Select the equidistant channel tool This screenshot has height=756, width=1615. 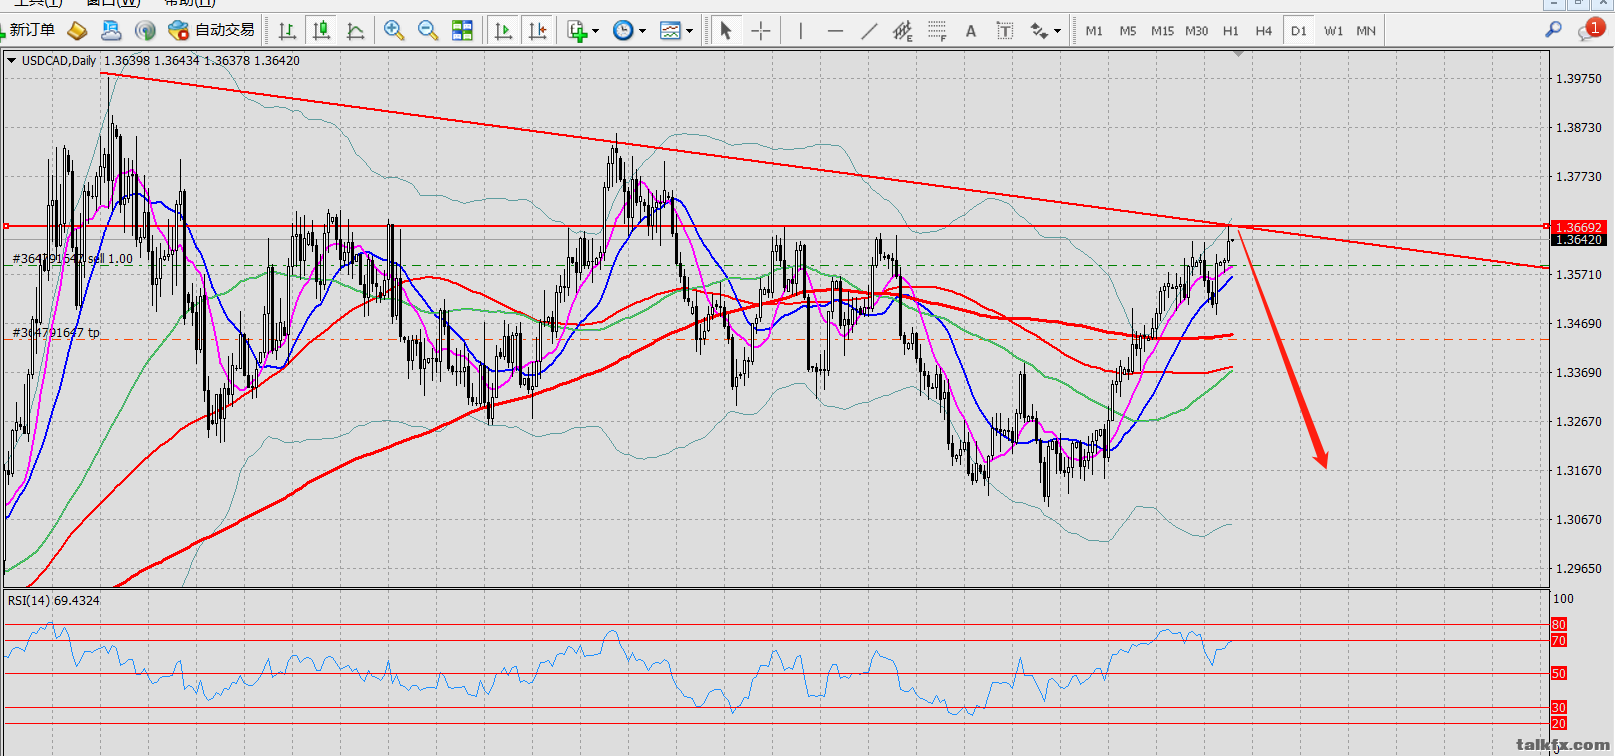[x=903, y=30]
